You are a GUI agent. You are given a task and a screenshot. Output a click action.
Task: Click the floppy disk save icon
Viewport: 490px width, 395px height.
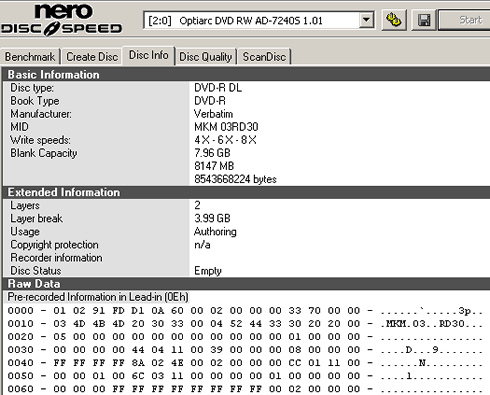424,20
